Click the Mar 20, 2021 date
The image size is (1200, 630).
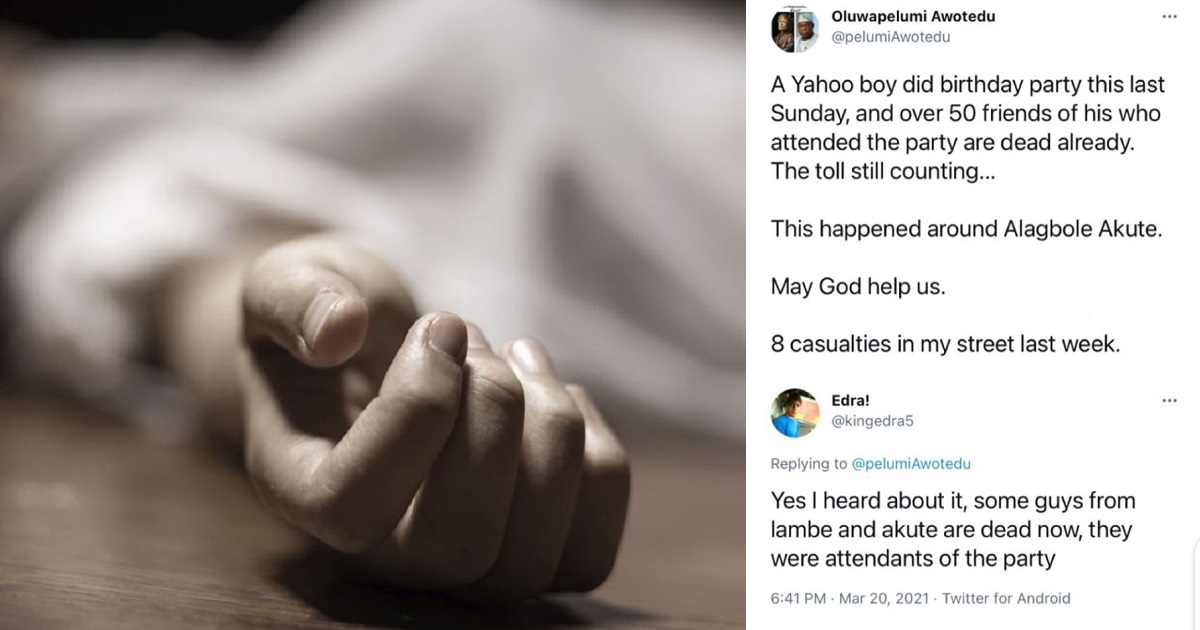pos(879,598)
